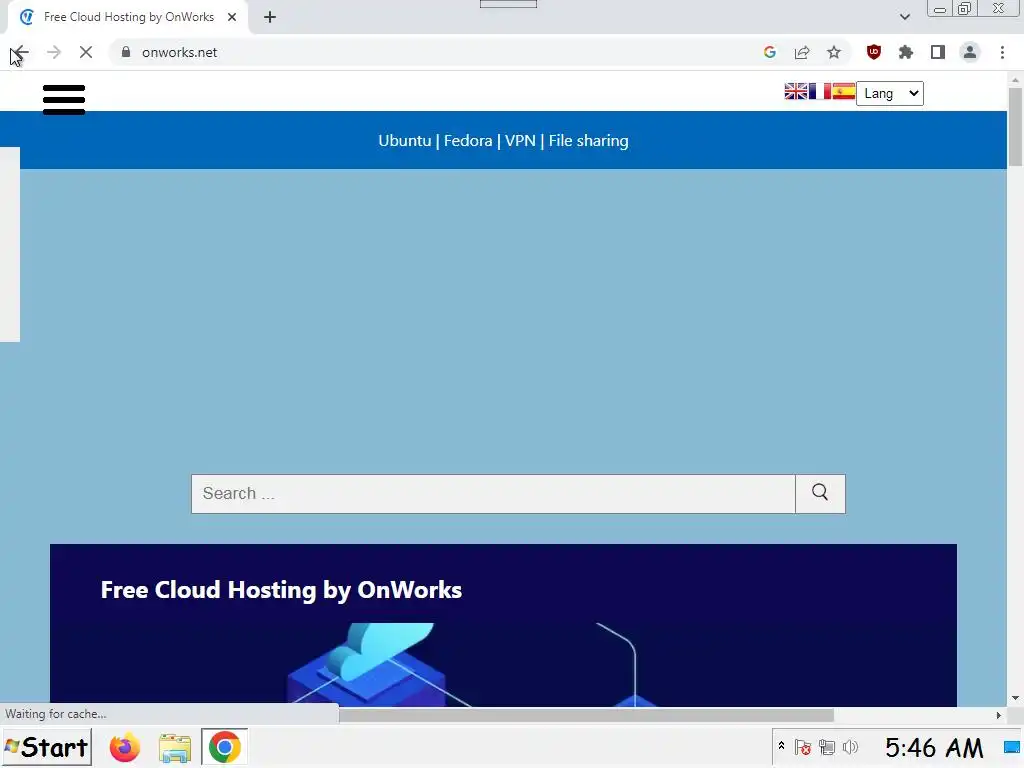The width and height of the screenshot is (1024, 768).
Task: Open the Lang dropdown selector
Action: [889, 93]
